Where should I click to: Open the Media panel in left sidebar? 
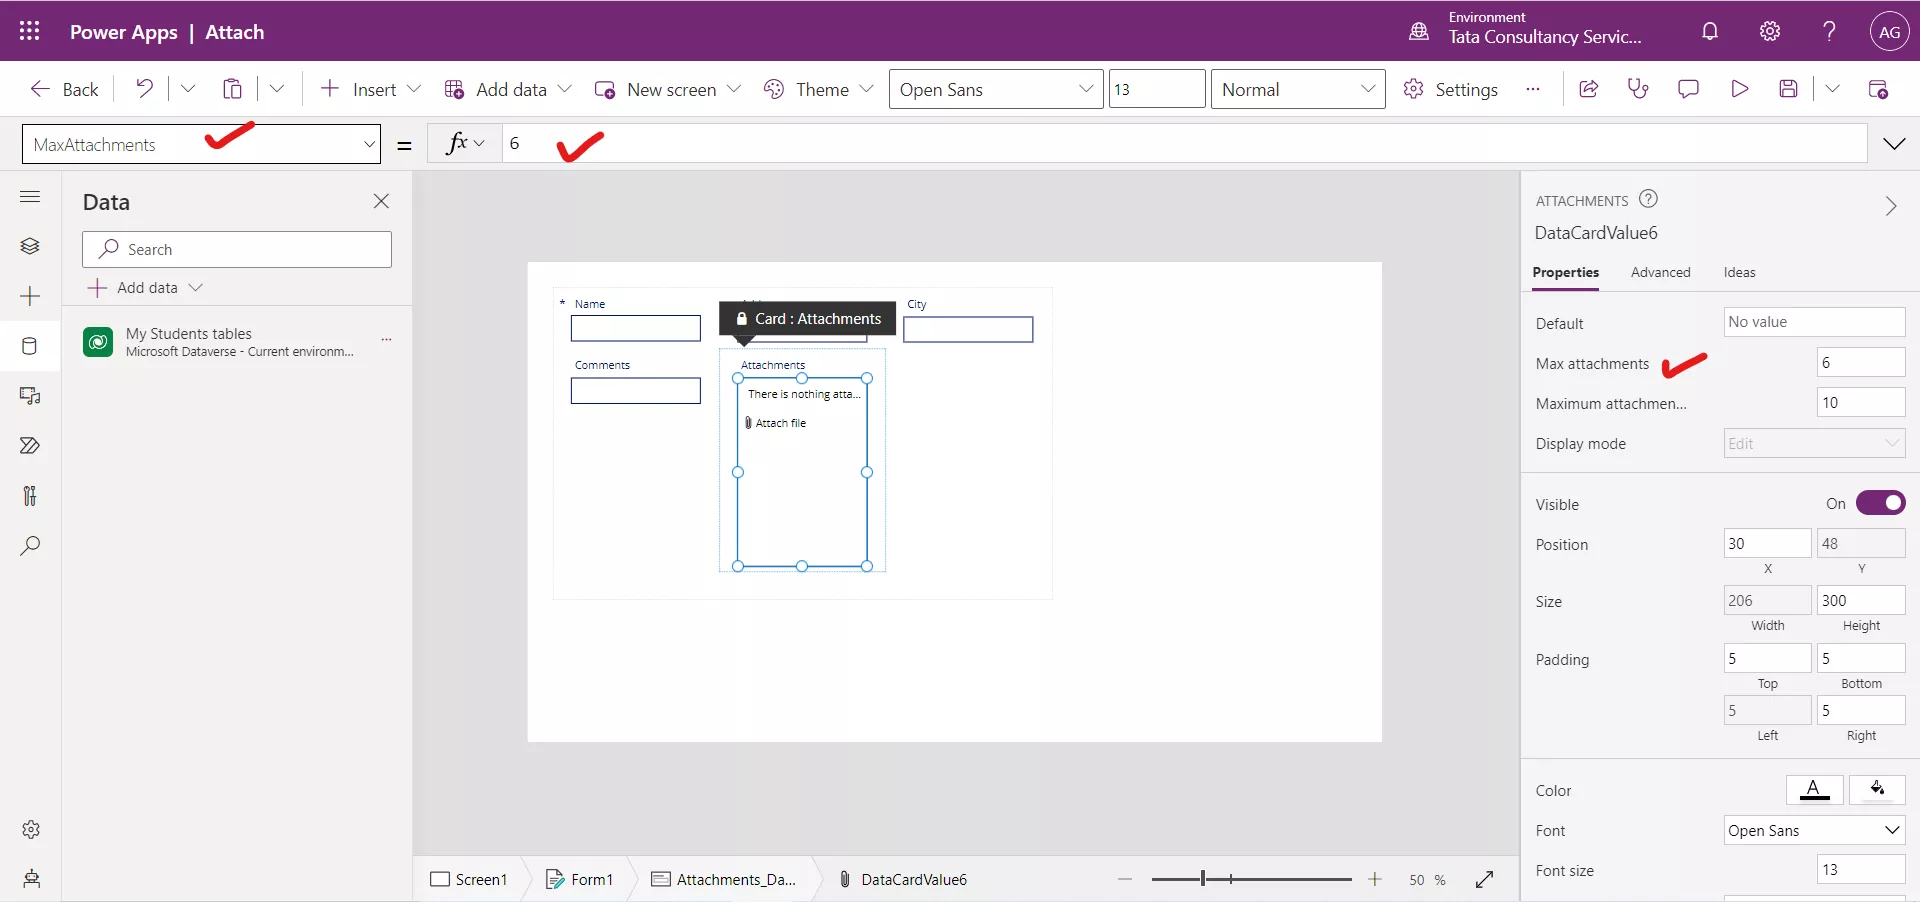(30, 396)
